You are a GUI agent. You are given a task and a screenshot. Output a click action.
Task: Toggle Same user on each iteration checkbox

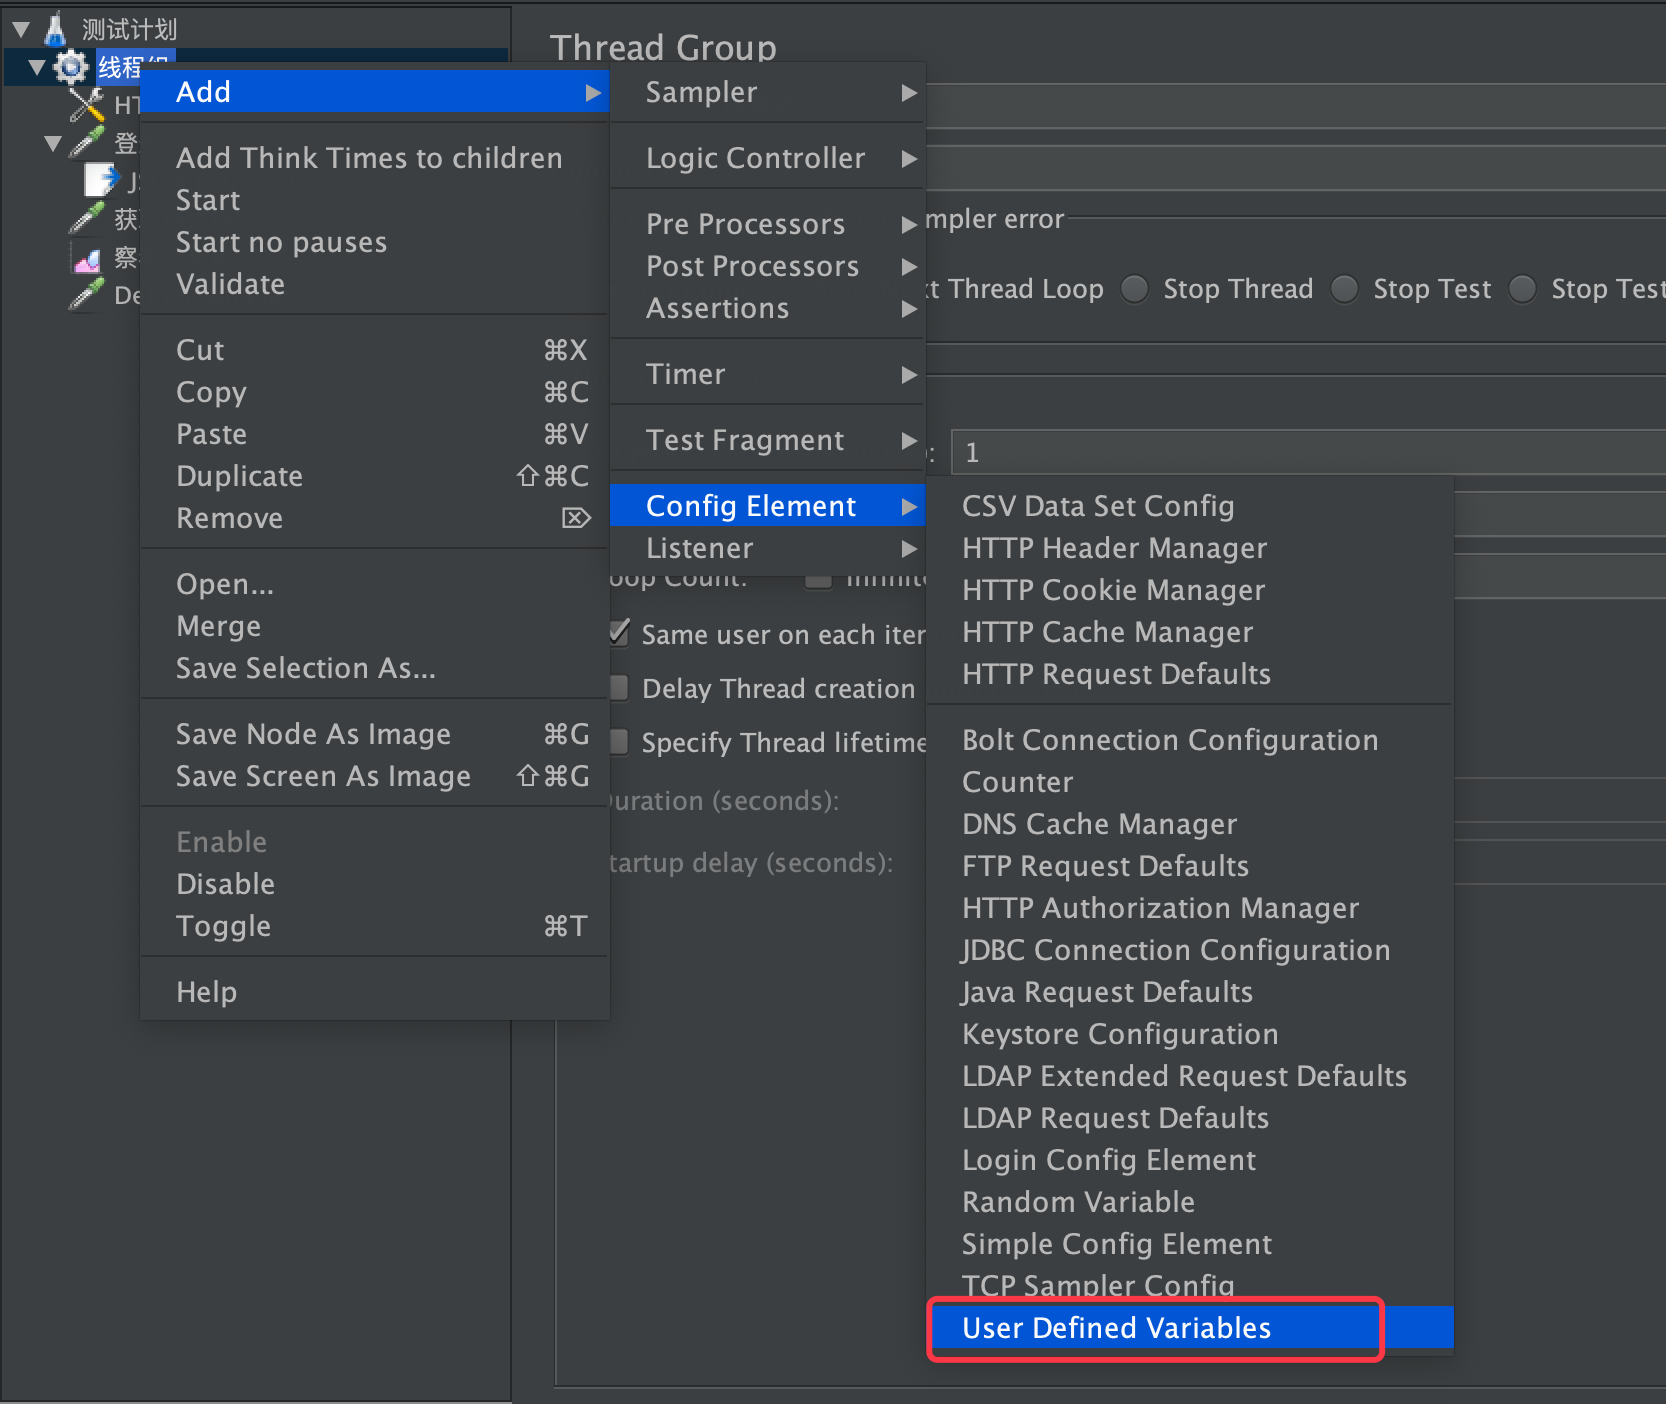(619, 633)
